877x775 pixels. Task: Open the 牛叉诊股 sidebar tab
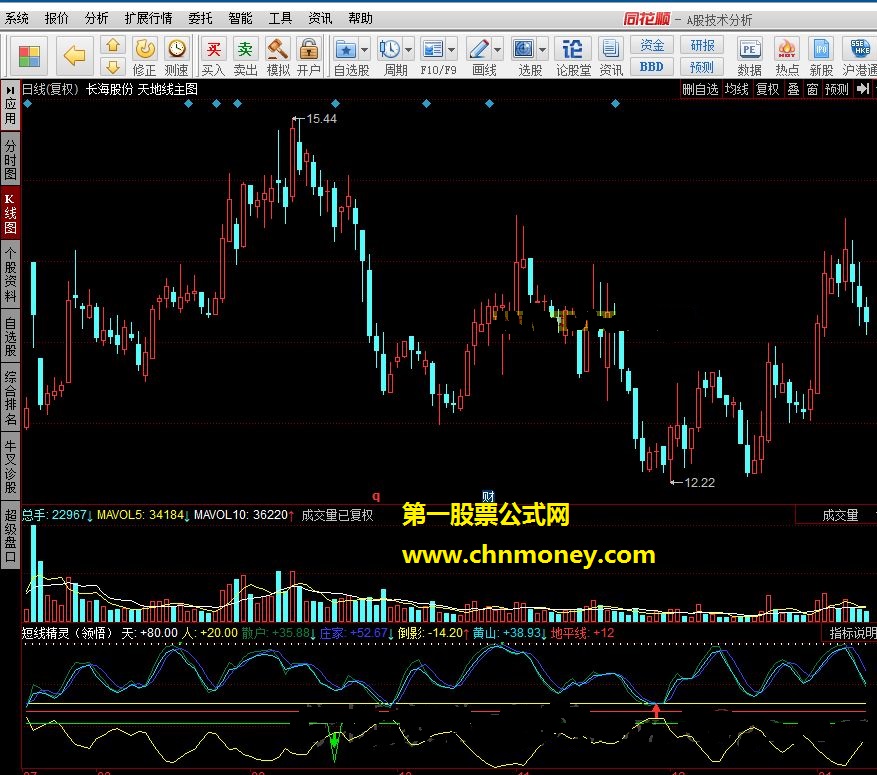[x=10, y=465]
